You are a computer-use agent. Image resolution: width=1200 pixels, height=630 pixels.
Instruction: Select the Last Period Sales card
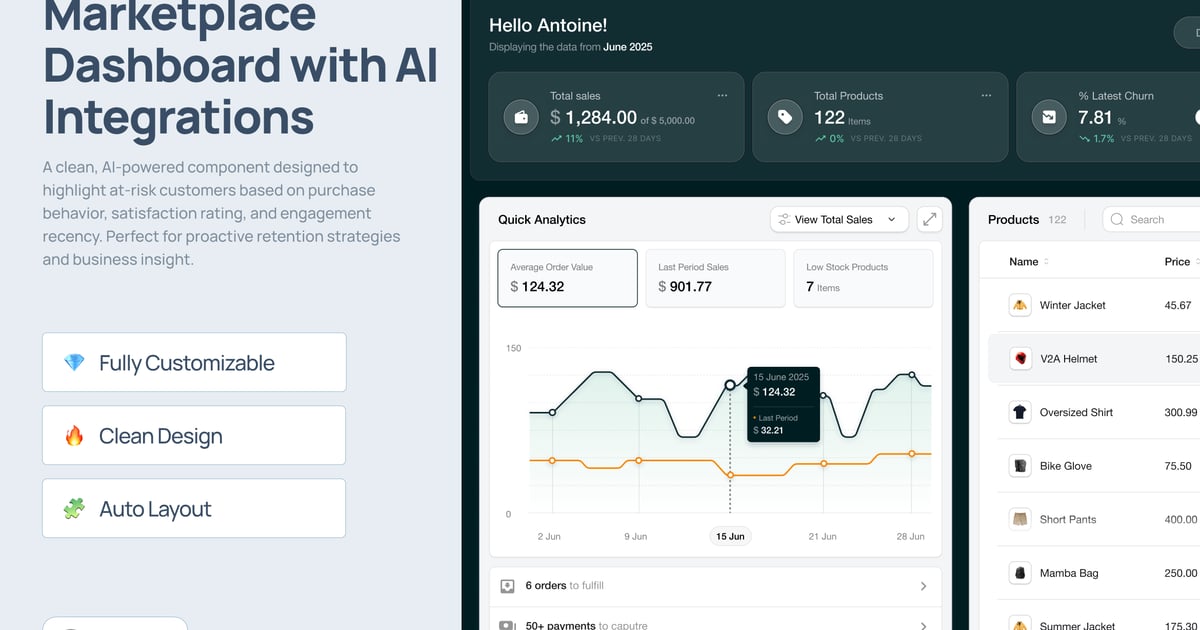tap(715, 278)
